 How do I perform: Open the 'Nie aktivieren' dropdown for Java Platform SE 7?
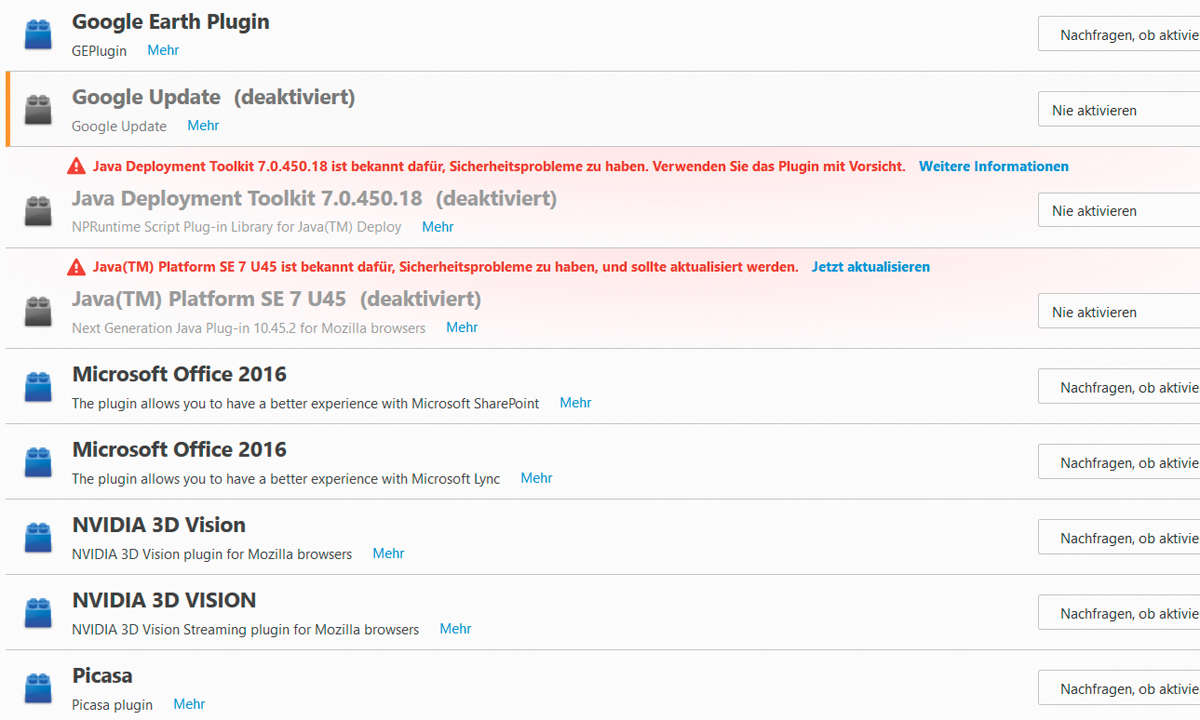pos(1119,312)
